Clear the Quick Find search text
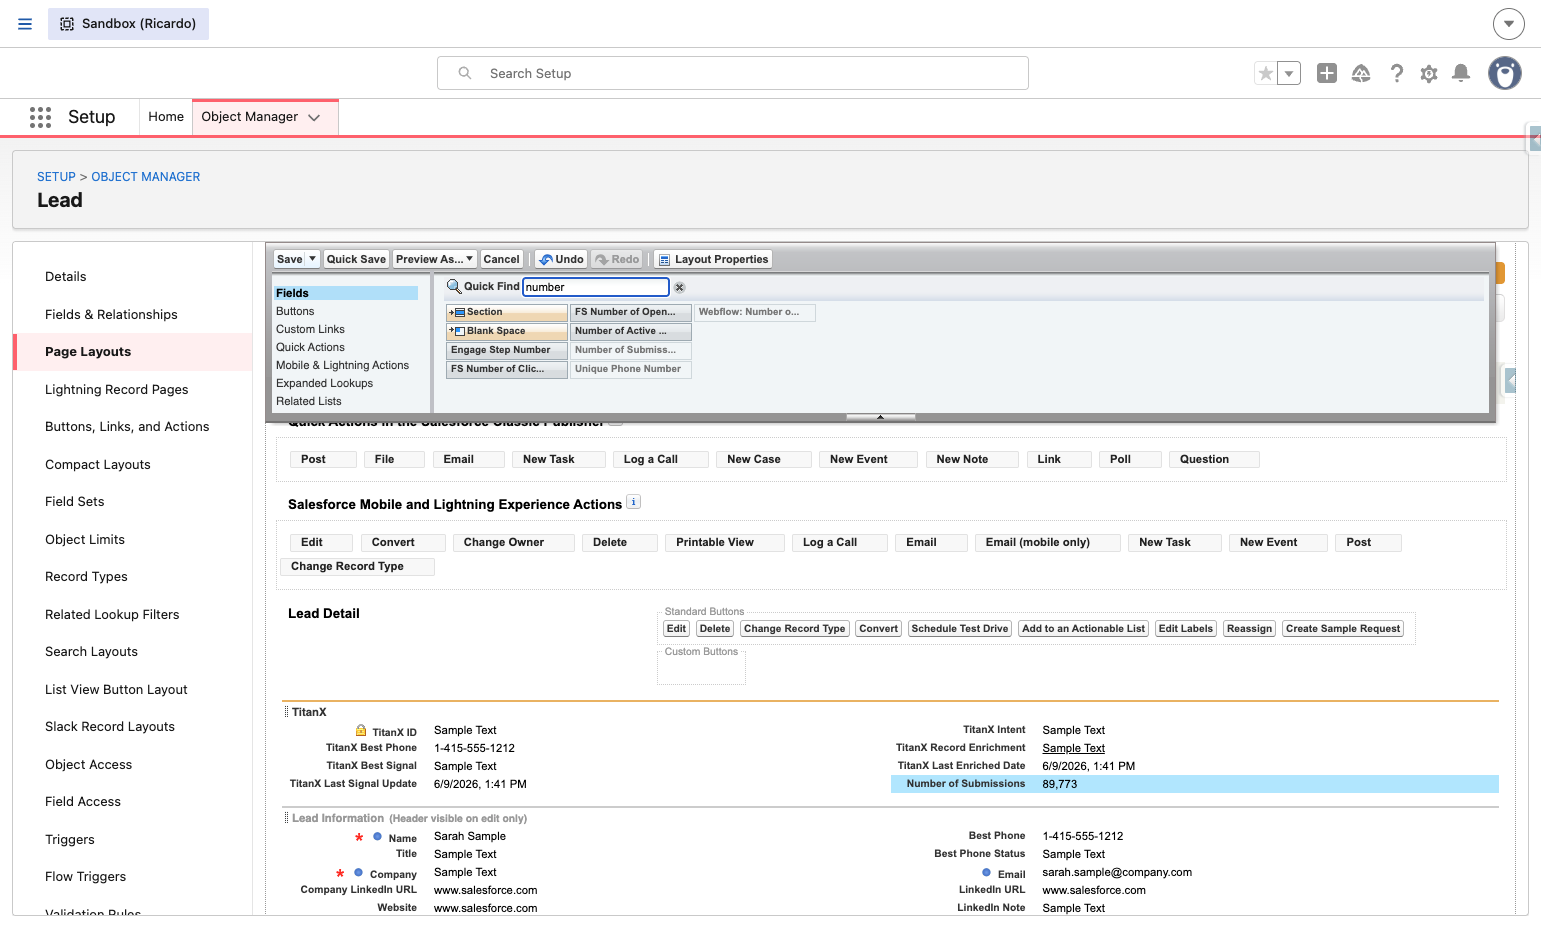This screenshot has width=1541, height=928. [x=679, y=287]
